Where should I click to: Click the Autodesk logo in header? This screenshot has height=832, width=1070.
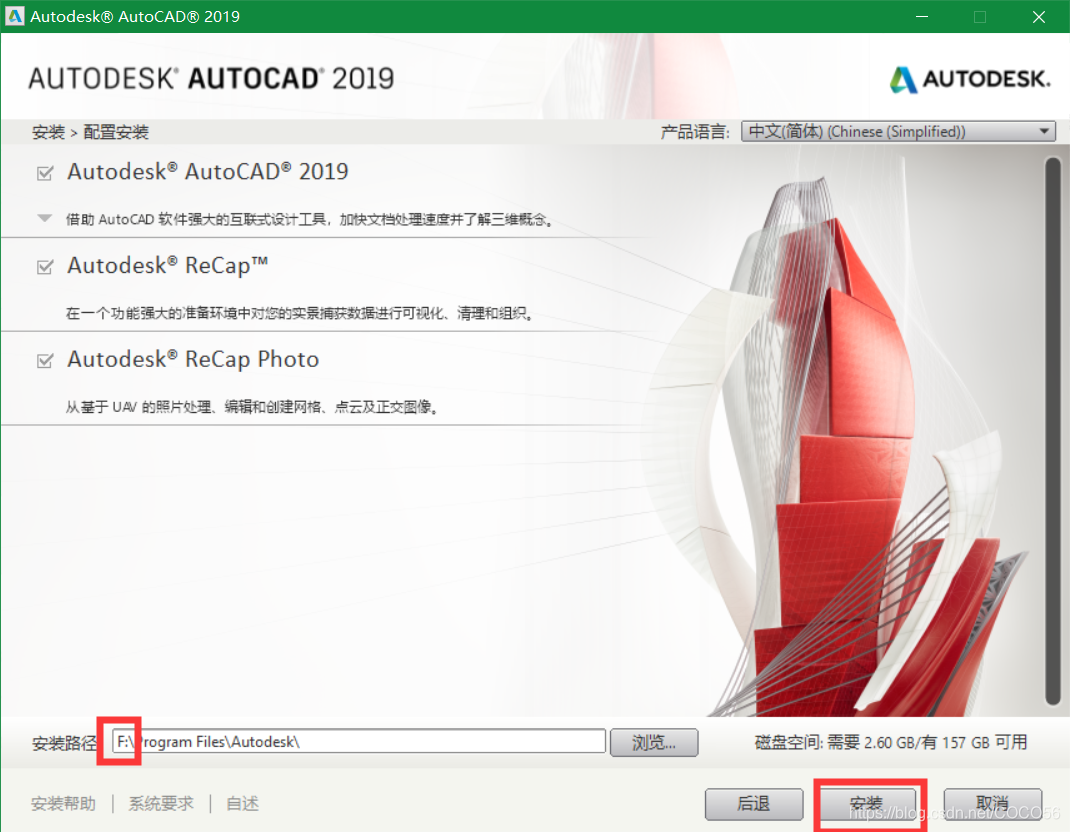coord(969,80)
